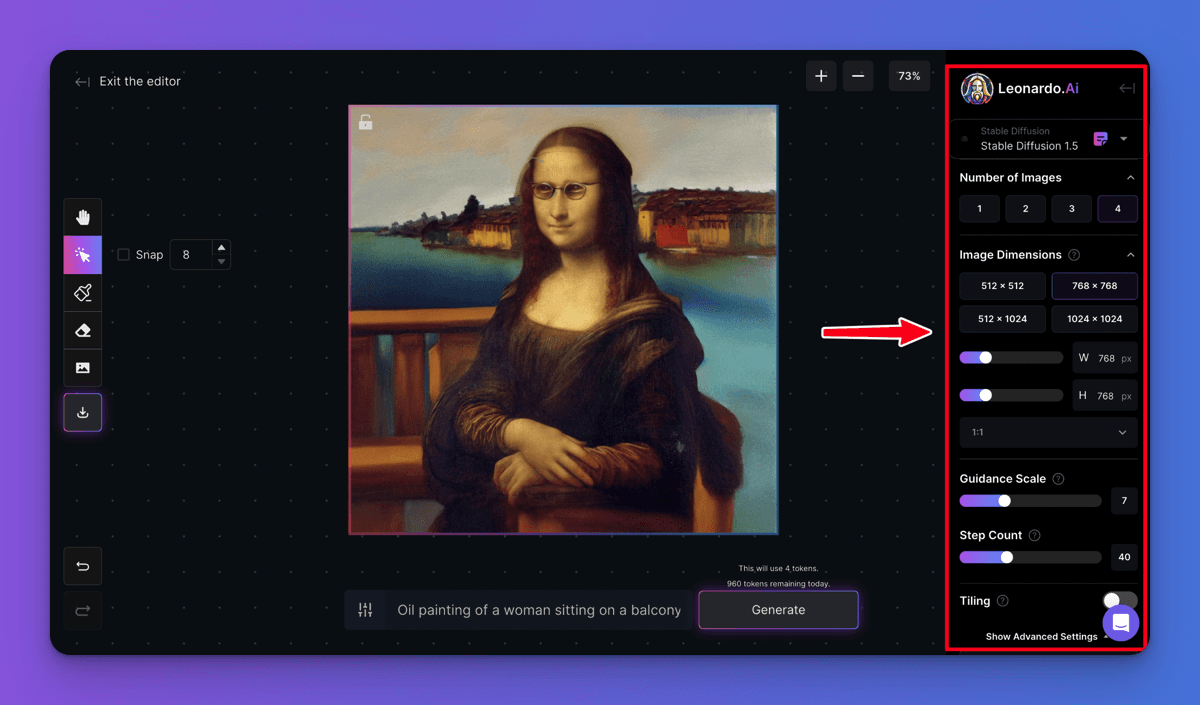Collapse sidebar with arrow next to Leonardo.Ai
Image resolution: width=1200 pixels, height=705 pixels.
1127,88
